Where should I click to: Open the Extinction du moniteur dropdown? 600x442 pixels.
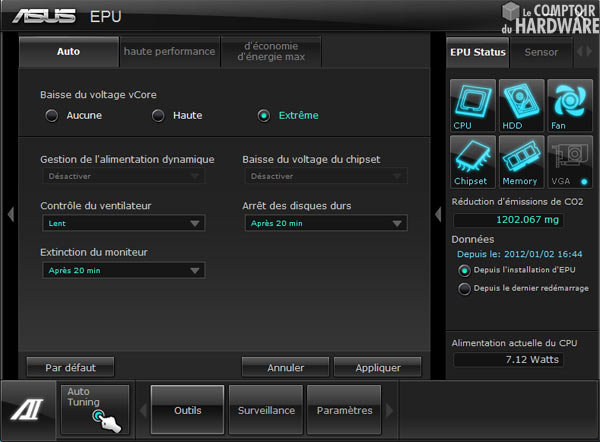(122, 271)
